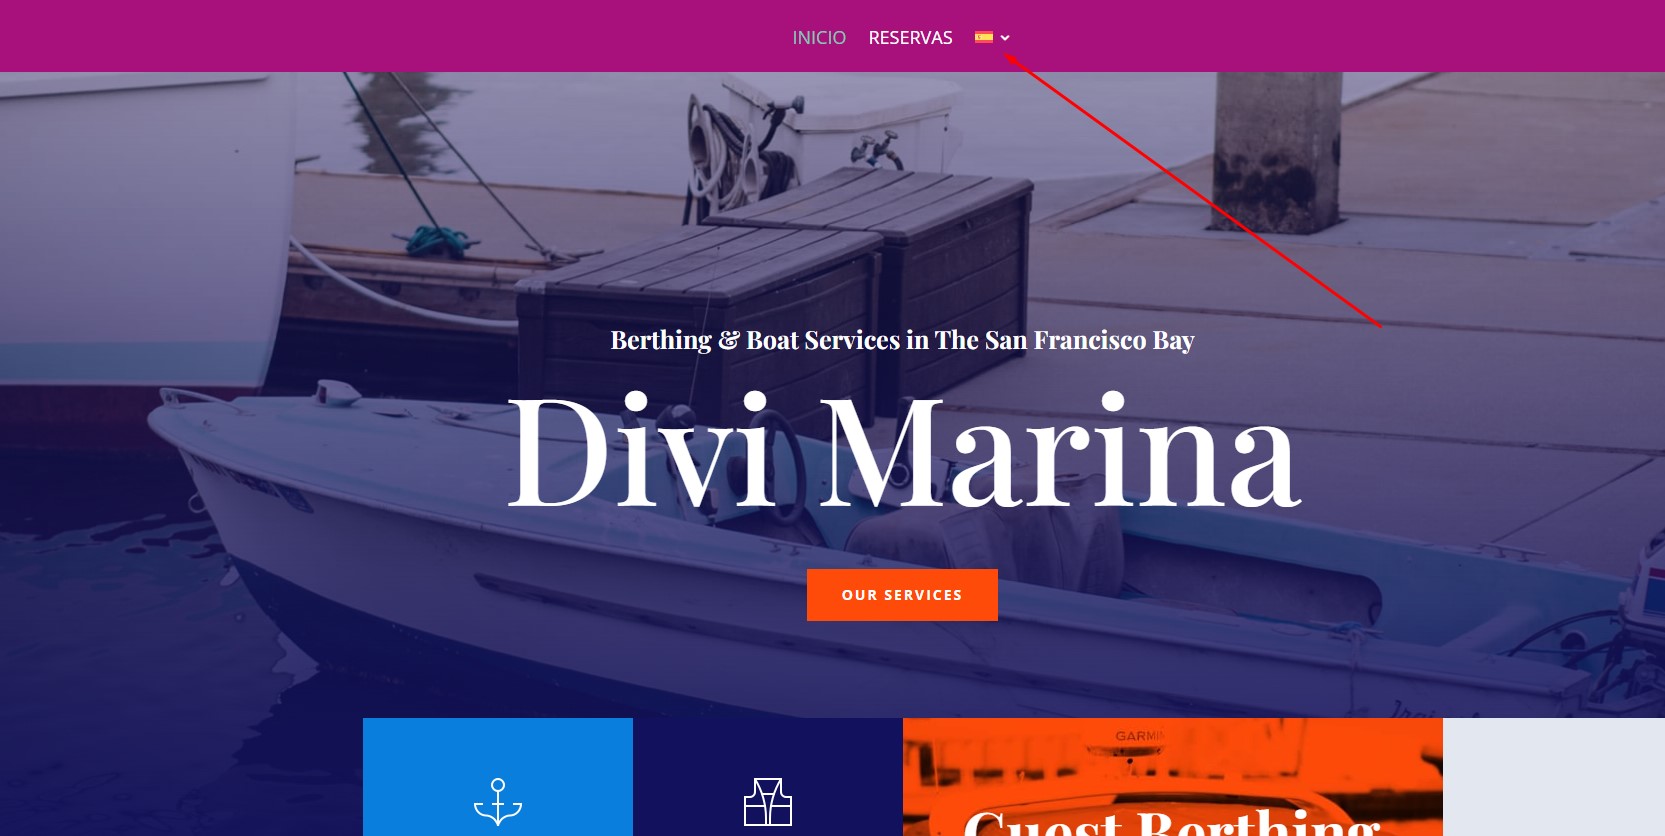This screenshot has width=1665, height=836.
Task: Click the wooden piling post in photo
Action: [x=1277, y=152]
